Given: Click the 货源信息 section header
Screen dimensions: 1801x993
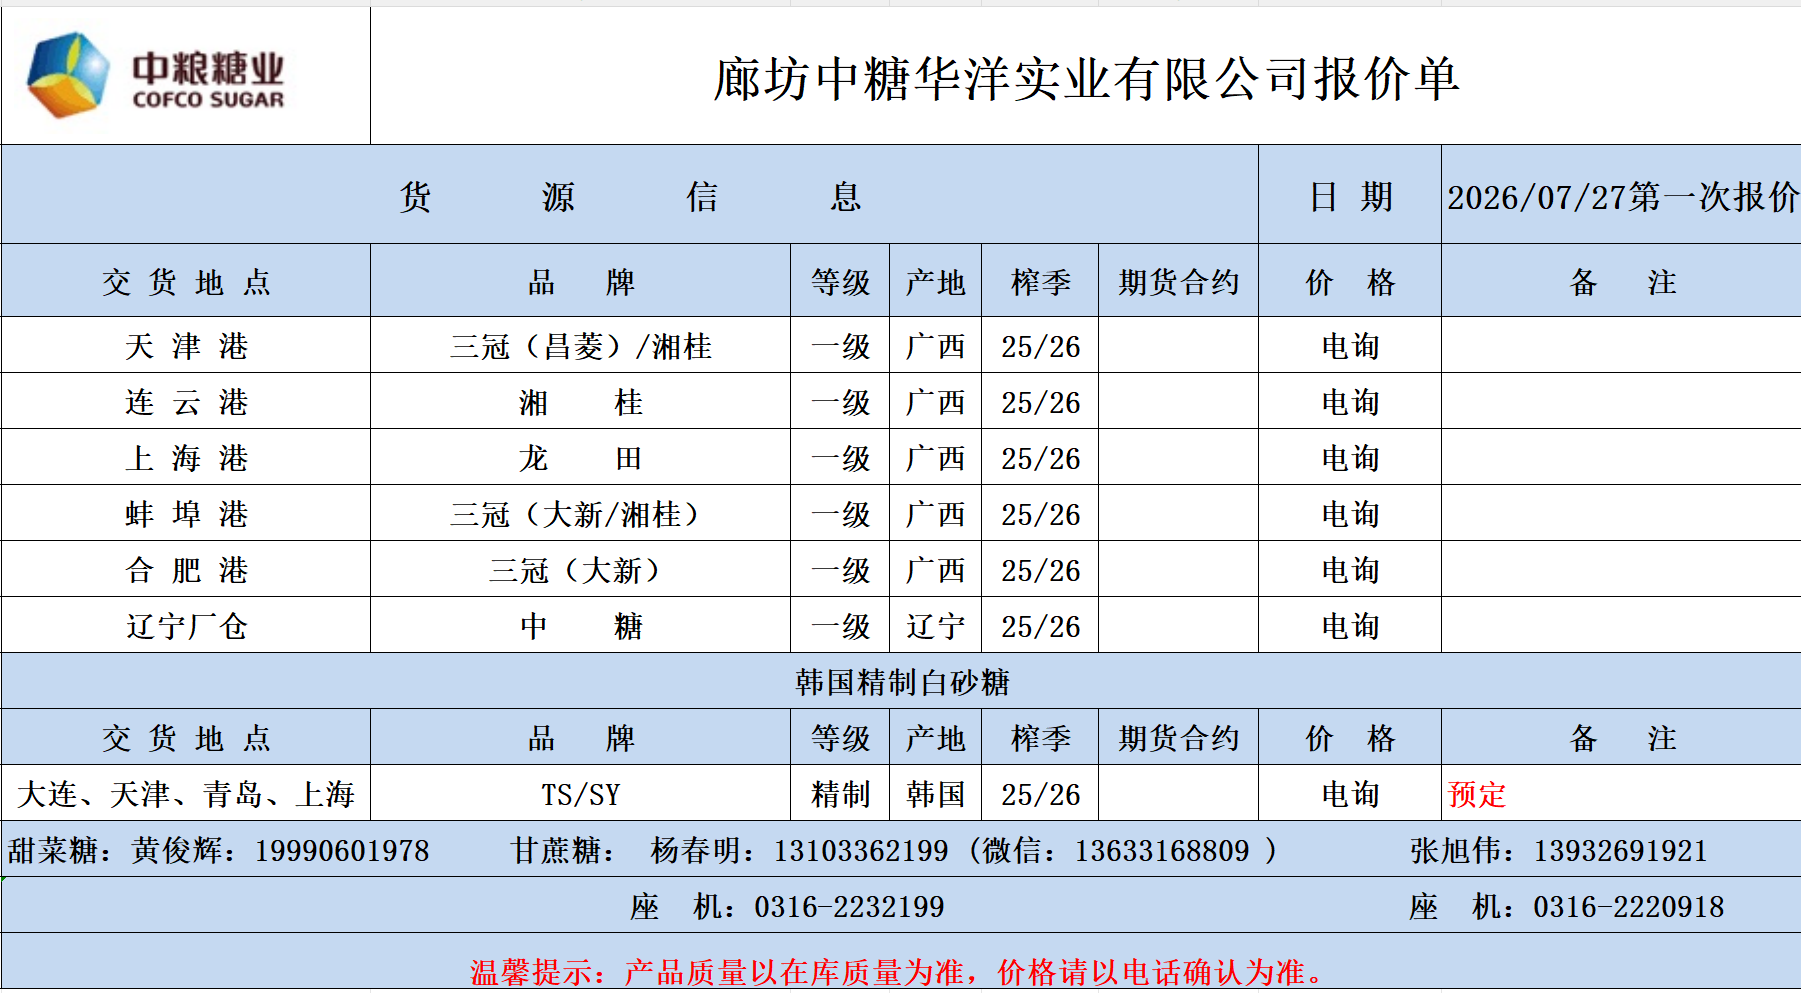Looking at the screenshot, I should point(630,196).
